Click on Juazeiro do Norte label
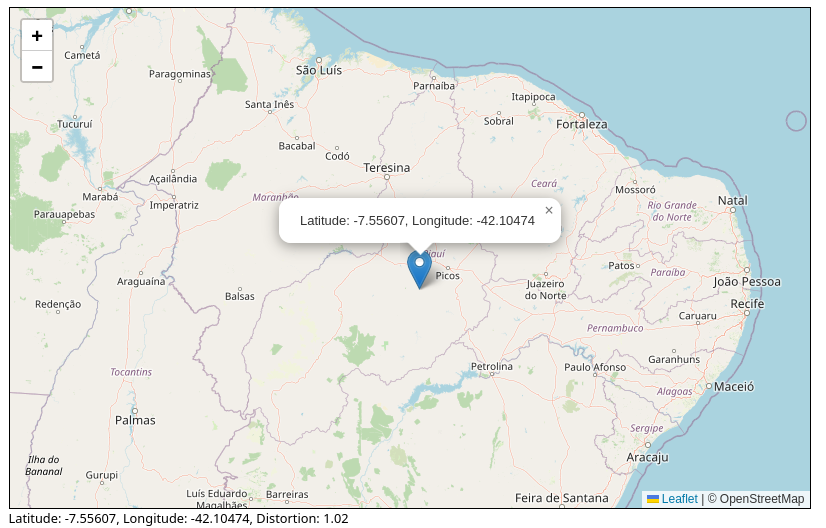The height and width of the screenshot is (528, 826). click(x=546, y=289)
